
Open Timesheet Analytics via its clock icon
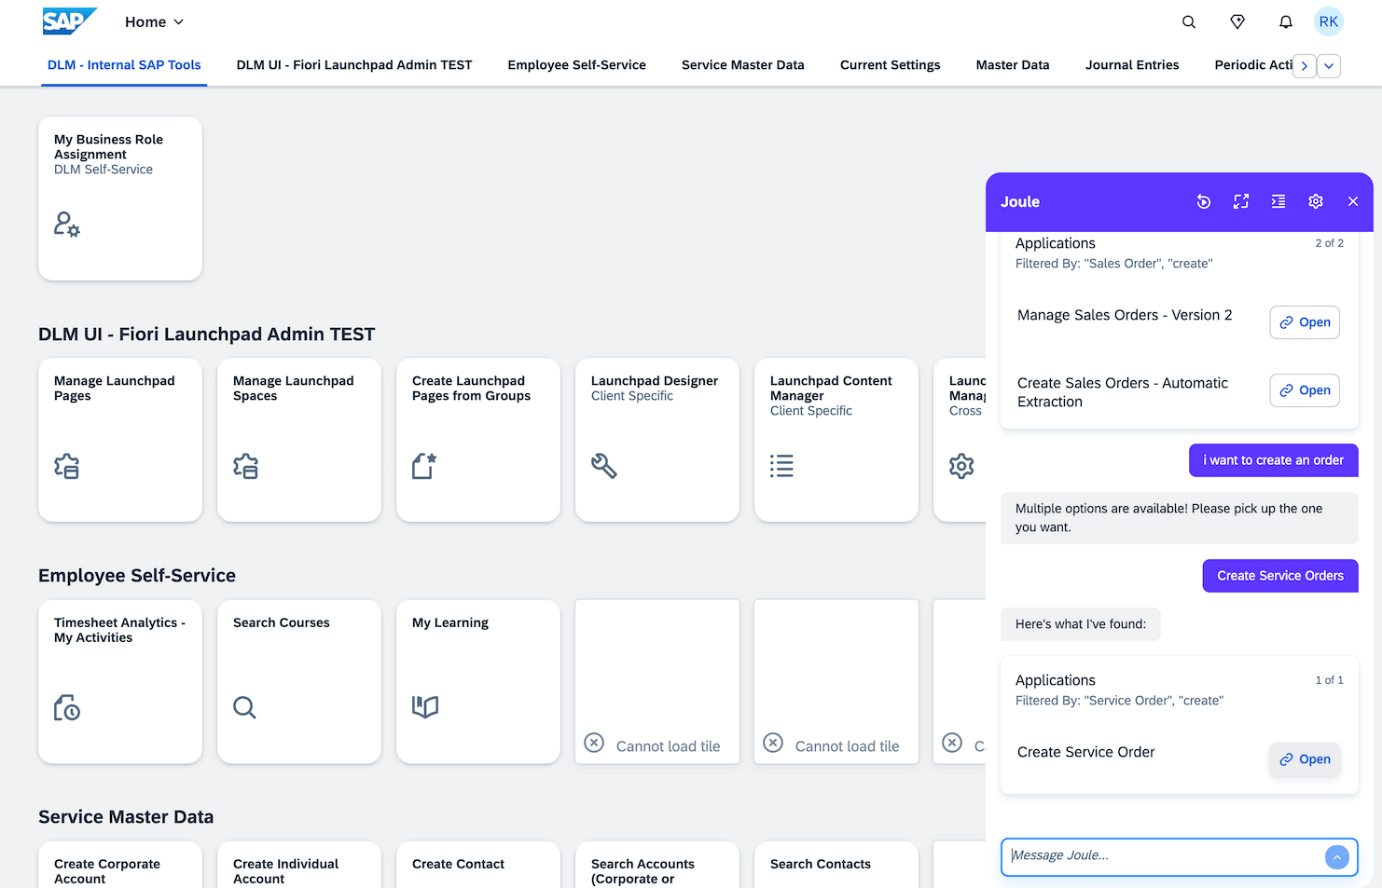66,707
